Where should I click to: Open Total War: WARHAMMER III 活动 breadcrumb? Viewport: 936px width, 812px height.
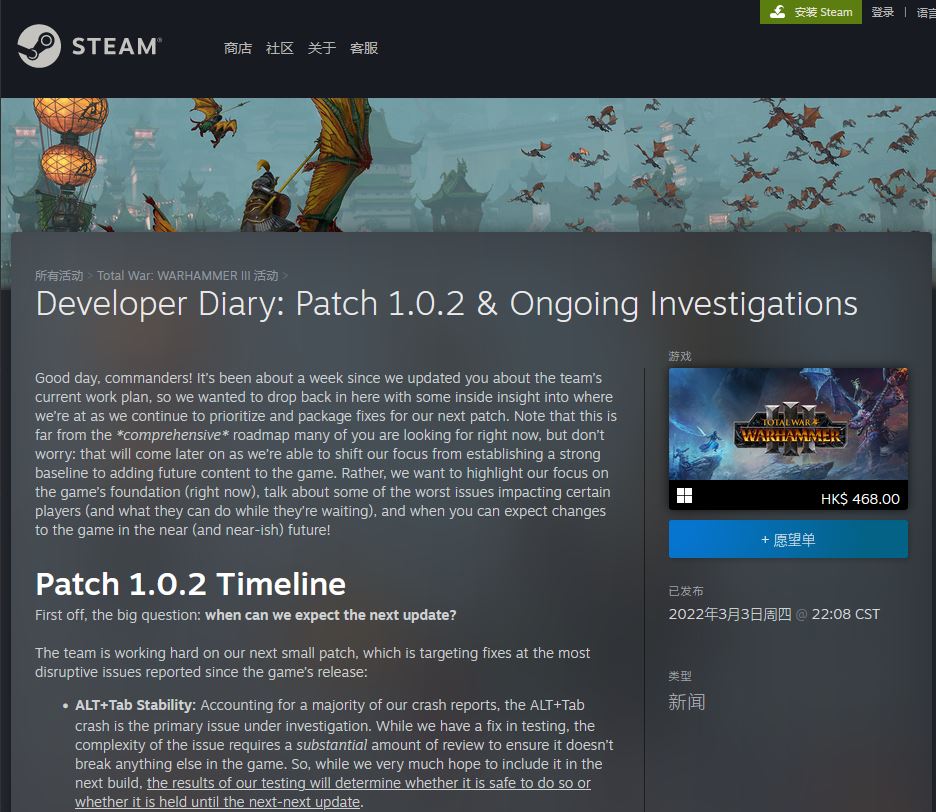[187, 275]
